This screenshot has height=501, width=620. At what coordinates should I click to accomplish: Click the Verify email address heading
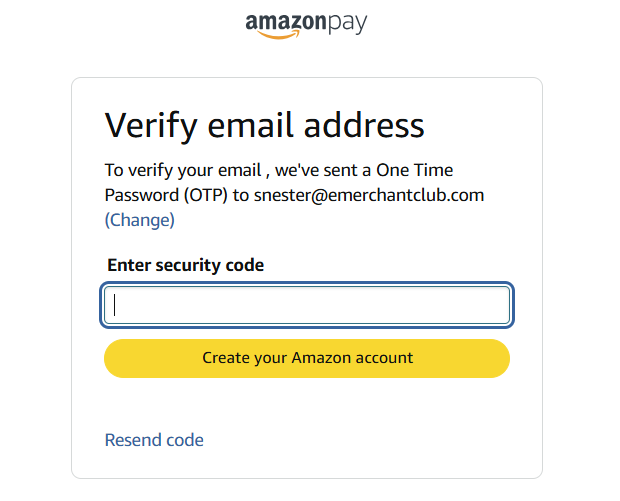pos(265,126)
